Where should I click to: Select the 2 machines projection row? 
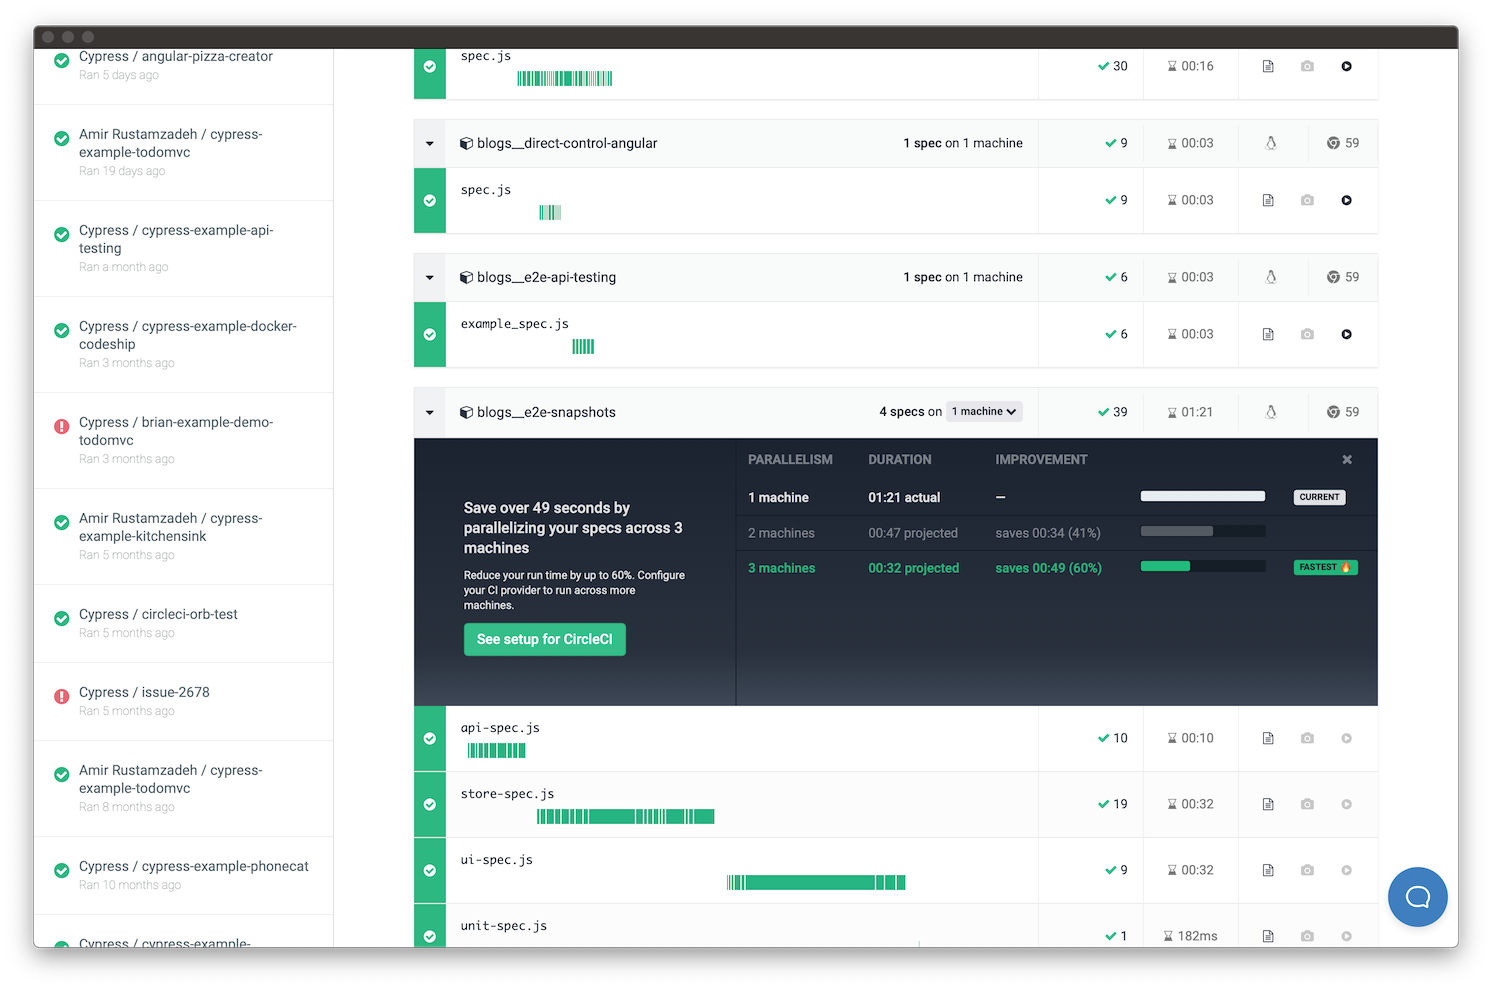(1052, 533)
